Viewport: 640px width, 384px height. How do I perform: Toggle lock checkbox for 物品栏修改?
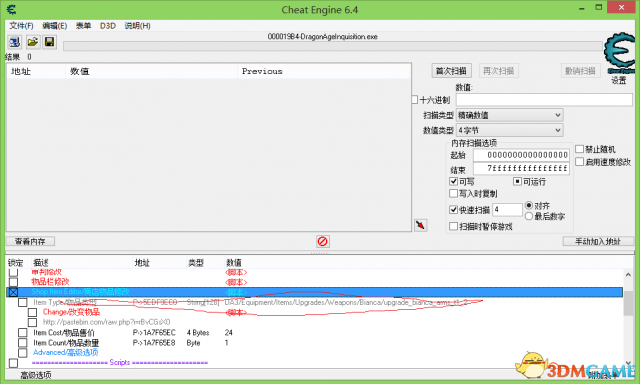13,282
